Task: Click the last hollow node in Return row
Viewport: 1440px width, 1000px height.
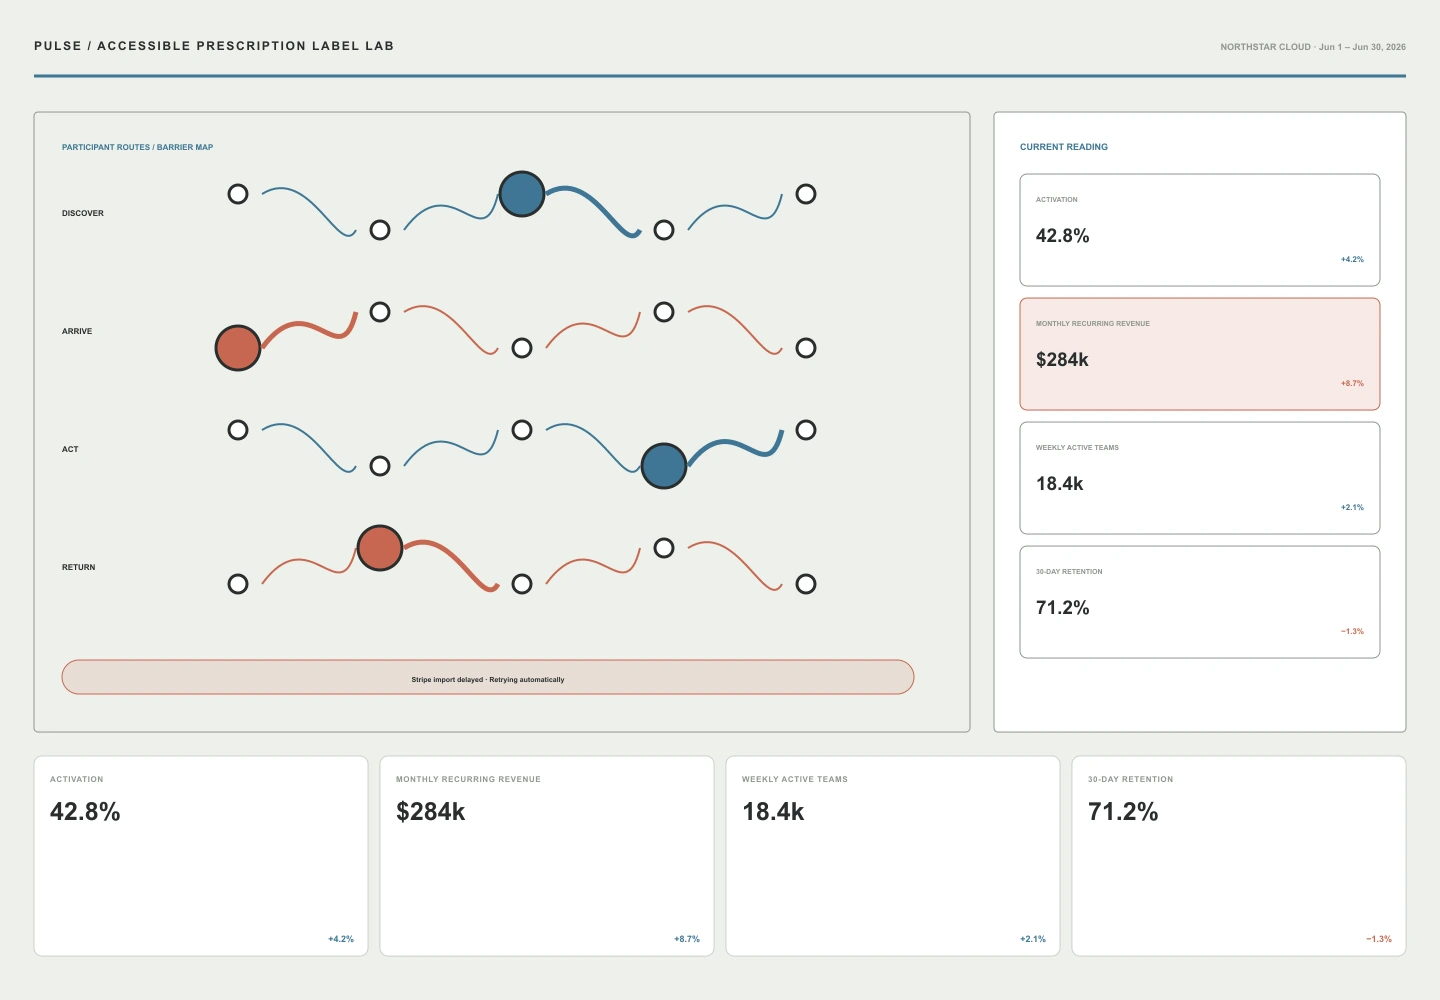Action: pos(806,584)
